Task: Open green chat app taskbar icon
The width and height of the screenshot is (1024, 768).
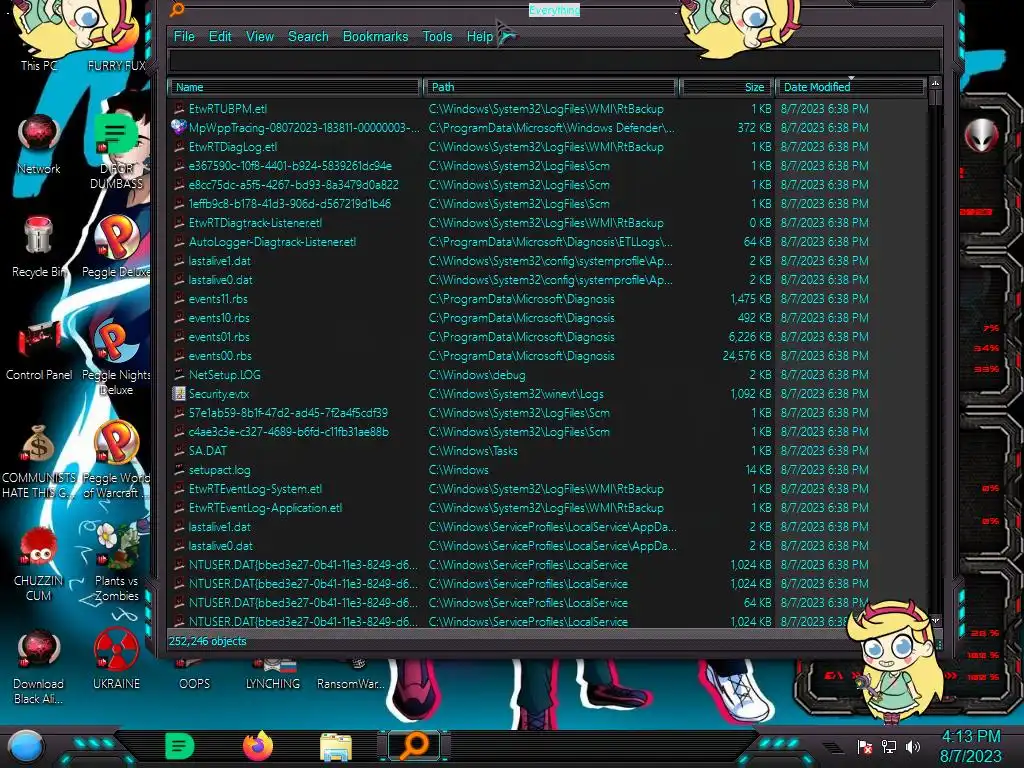Action: [x=179, y=746]
